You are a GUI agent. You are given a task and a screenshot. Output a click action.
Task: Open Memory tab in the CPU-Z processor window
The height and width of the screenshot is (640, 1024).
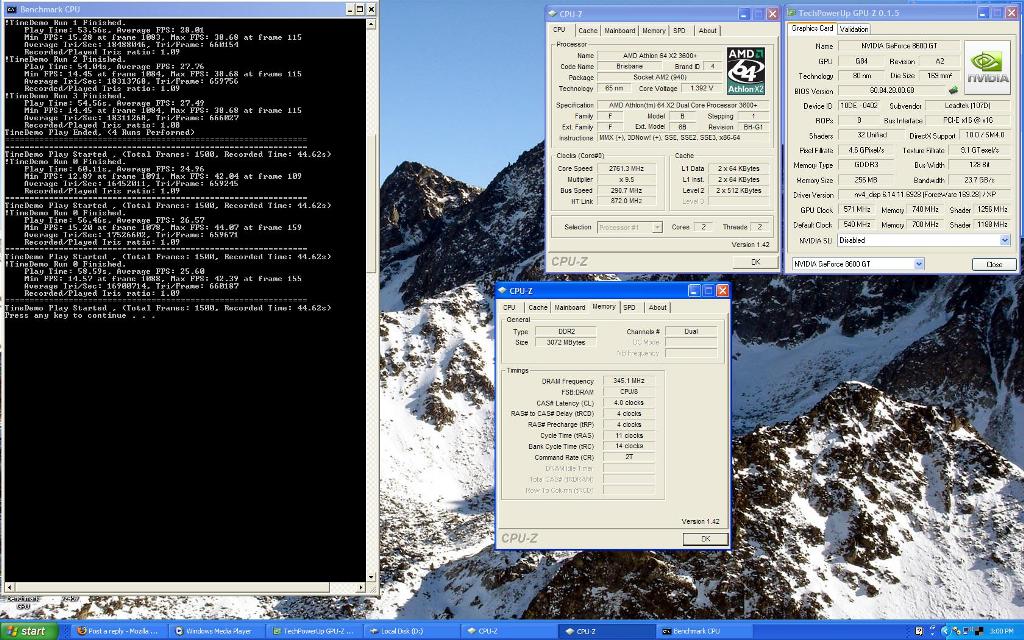(654, 31)
